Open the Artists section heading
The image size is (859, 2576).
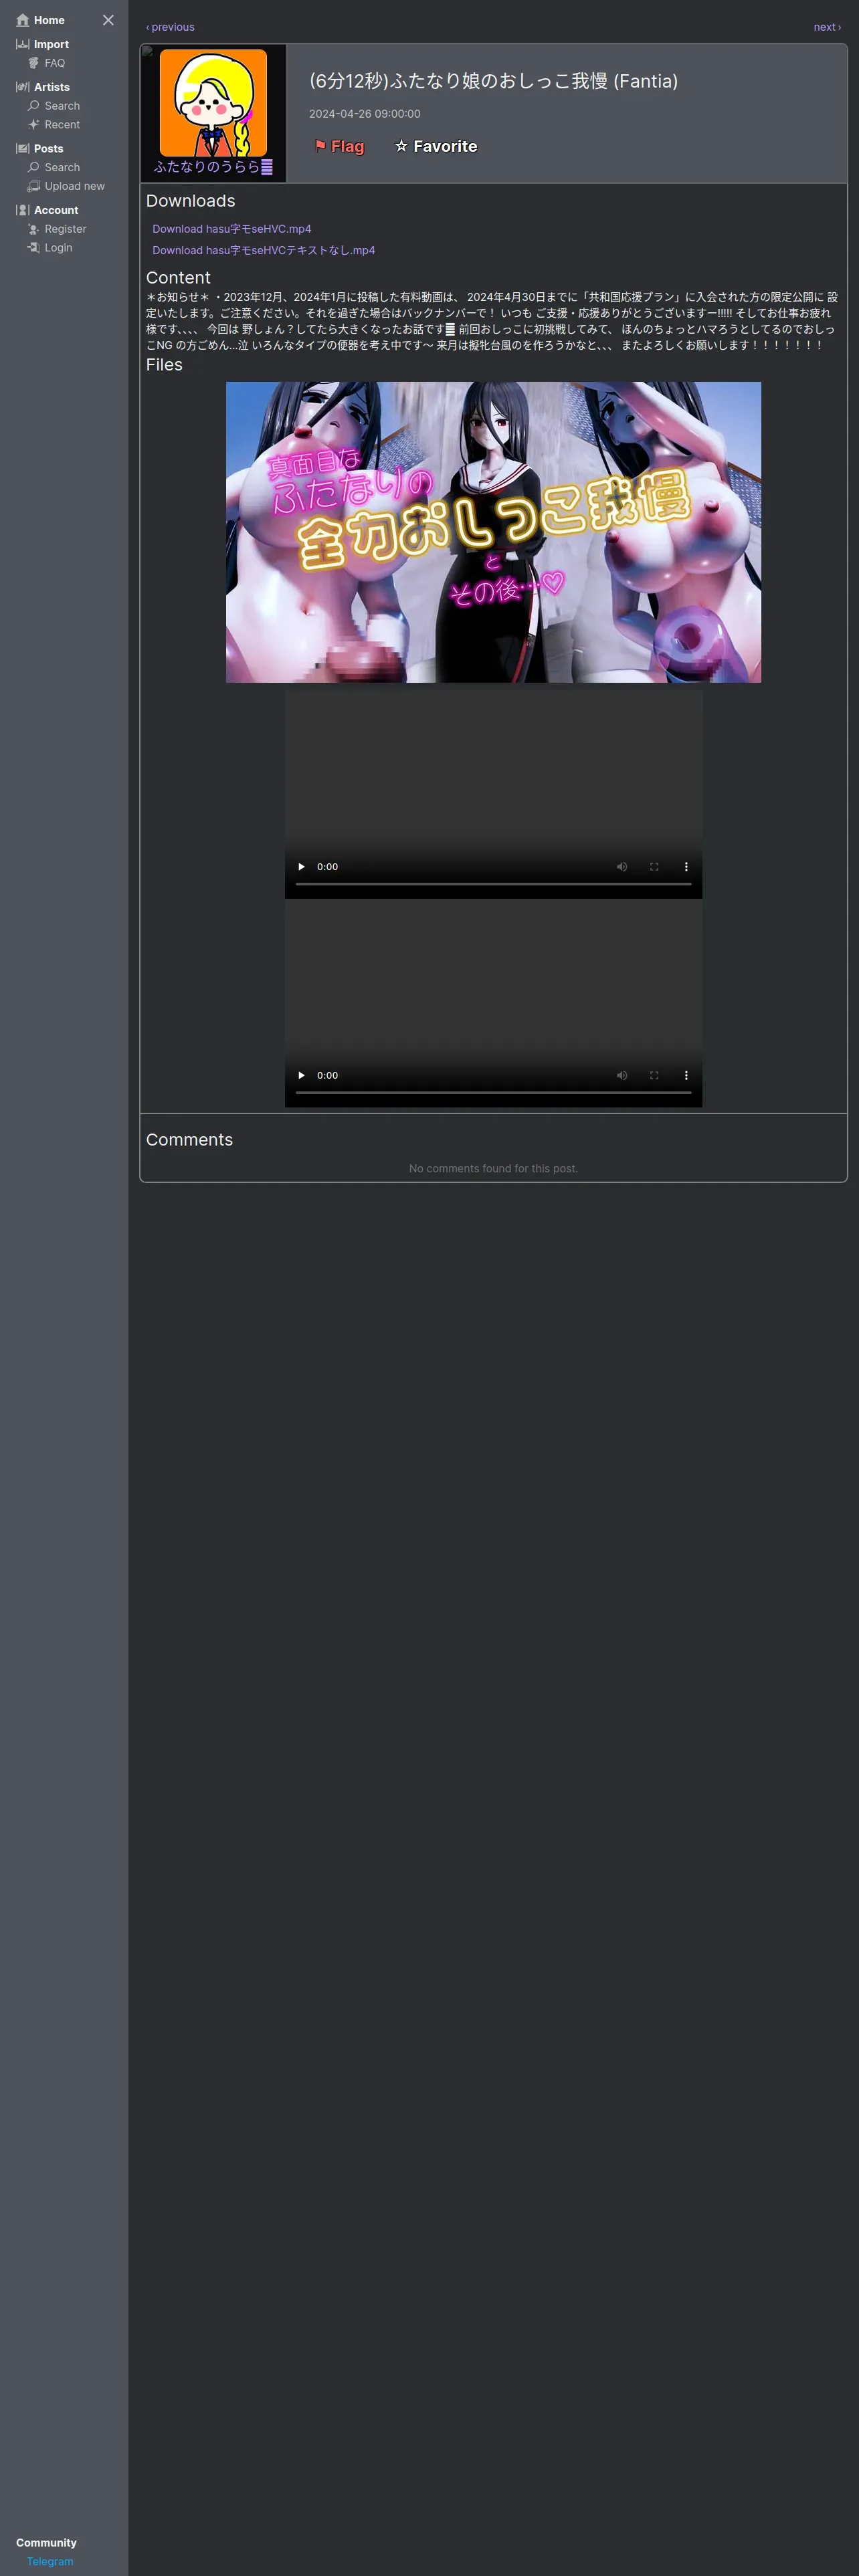43,87
